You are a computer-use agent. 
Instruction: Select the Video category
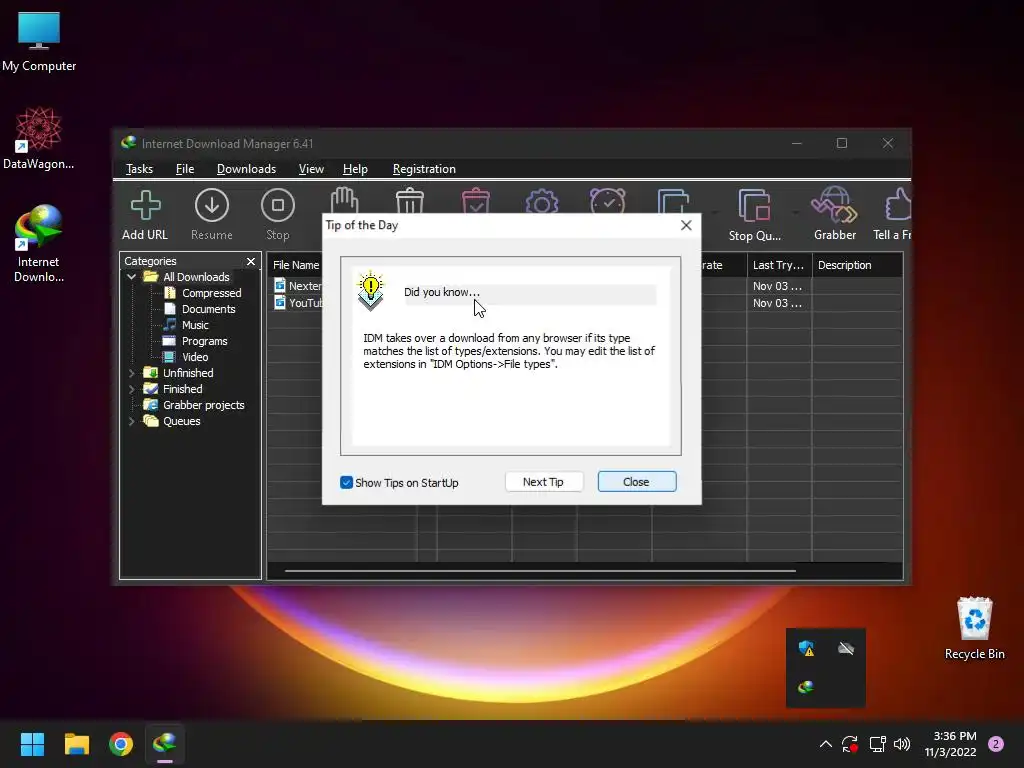click(x=187, y=357)
